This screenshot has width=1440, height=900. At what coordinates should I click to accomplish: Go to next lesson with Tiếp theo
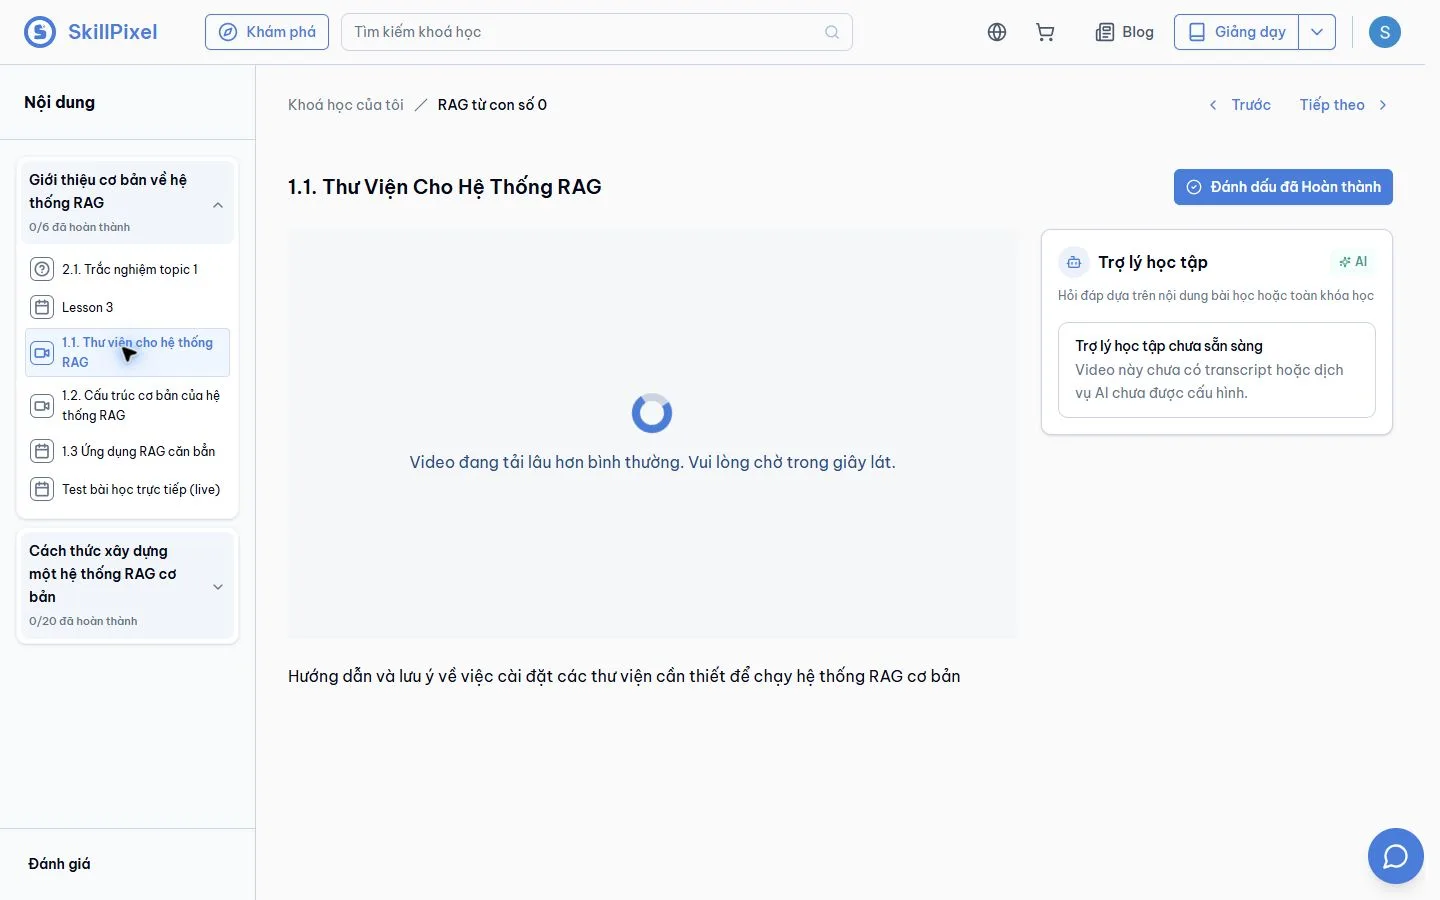[x=1344, y=105]
